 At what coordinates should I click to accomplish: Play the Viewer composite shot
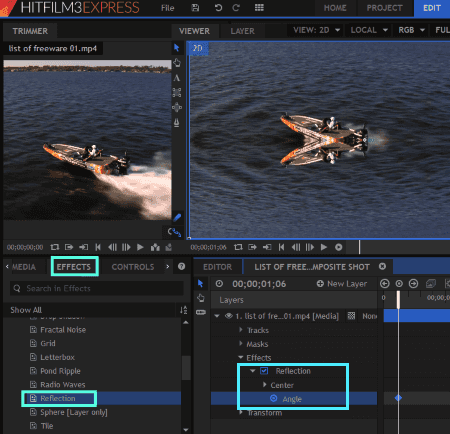point(324,247)
